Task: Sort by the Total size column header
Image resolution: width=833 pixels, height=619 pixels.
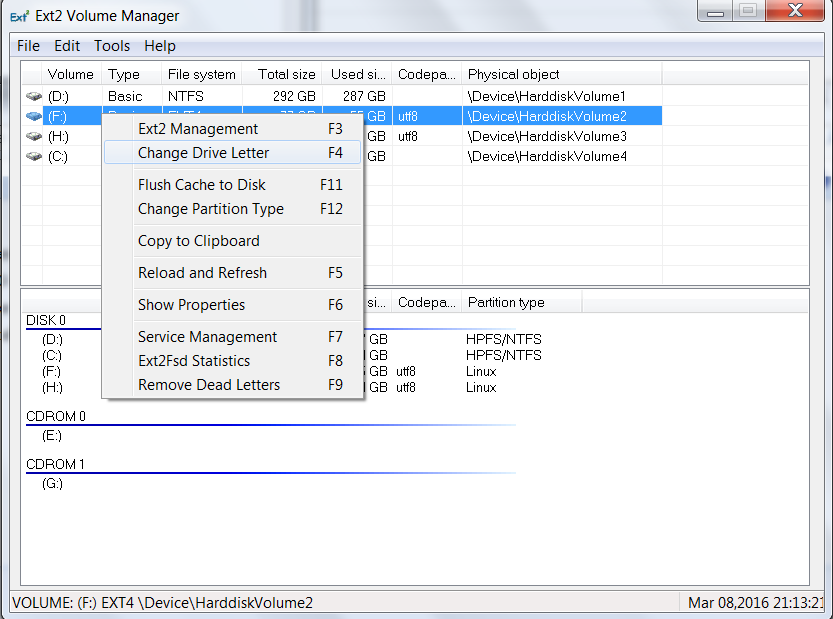Action: [x=283, y=74]
